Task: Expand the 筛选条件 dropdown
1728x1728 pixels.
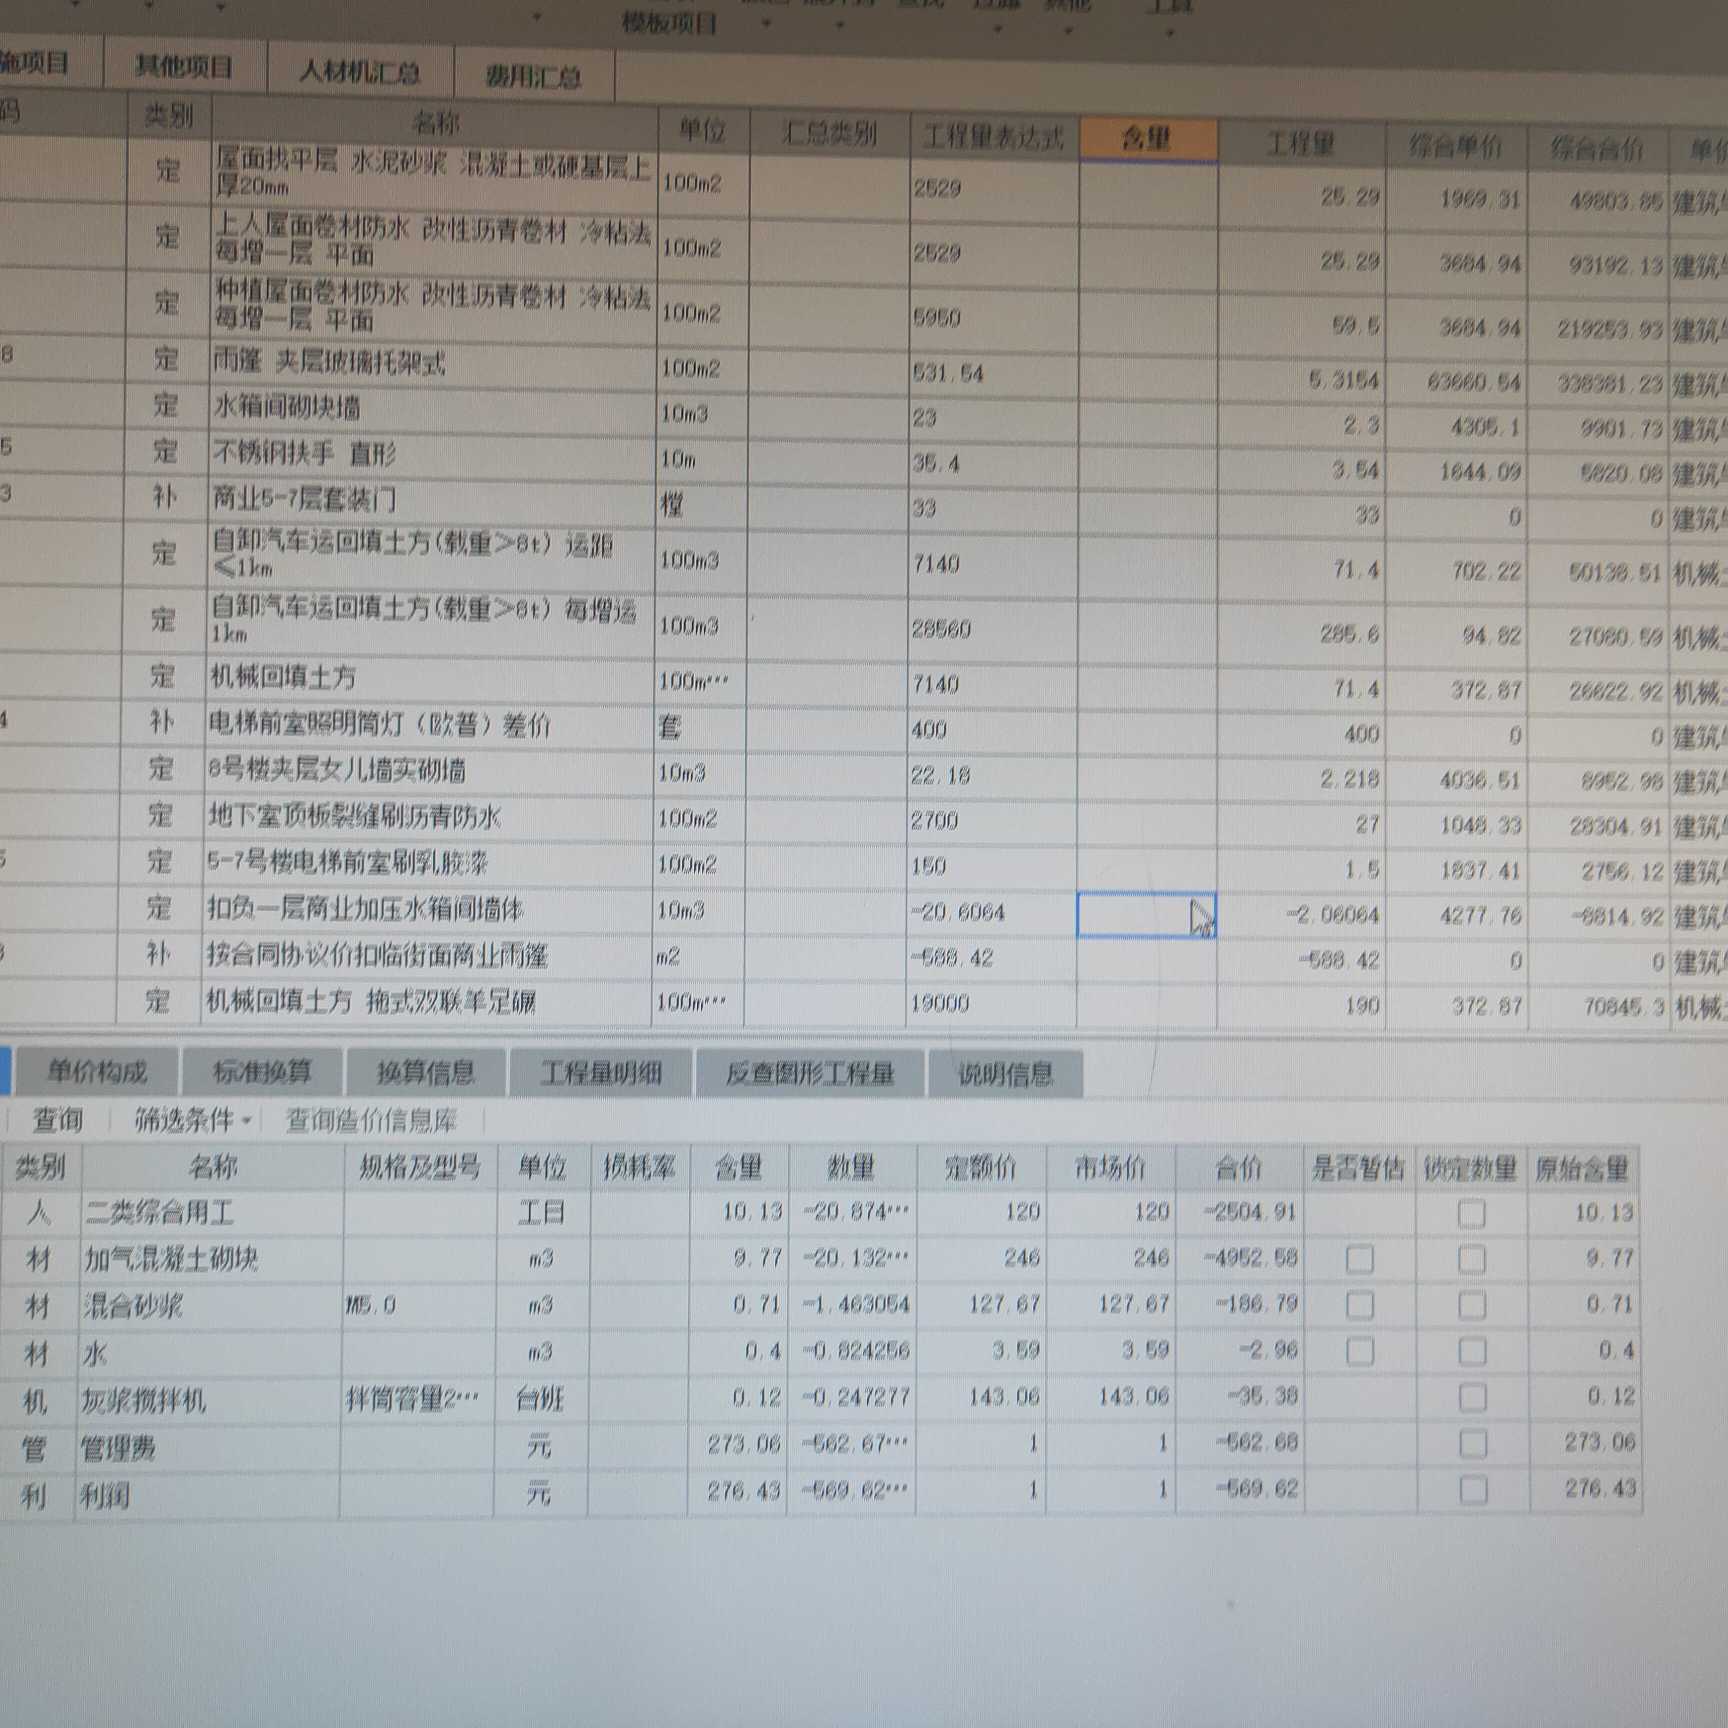Action: 191,1120
